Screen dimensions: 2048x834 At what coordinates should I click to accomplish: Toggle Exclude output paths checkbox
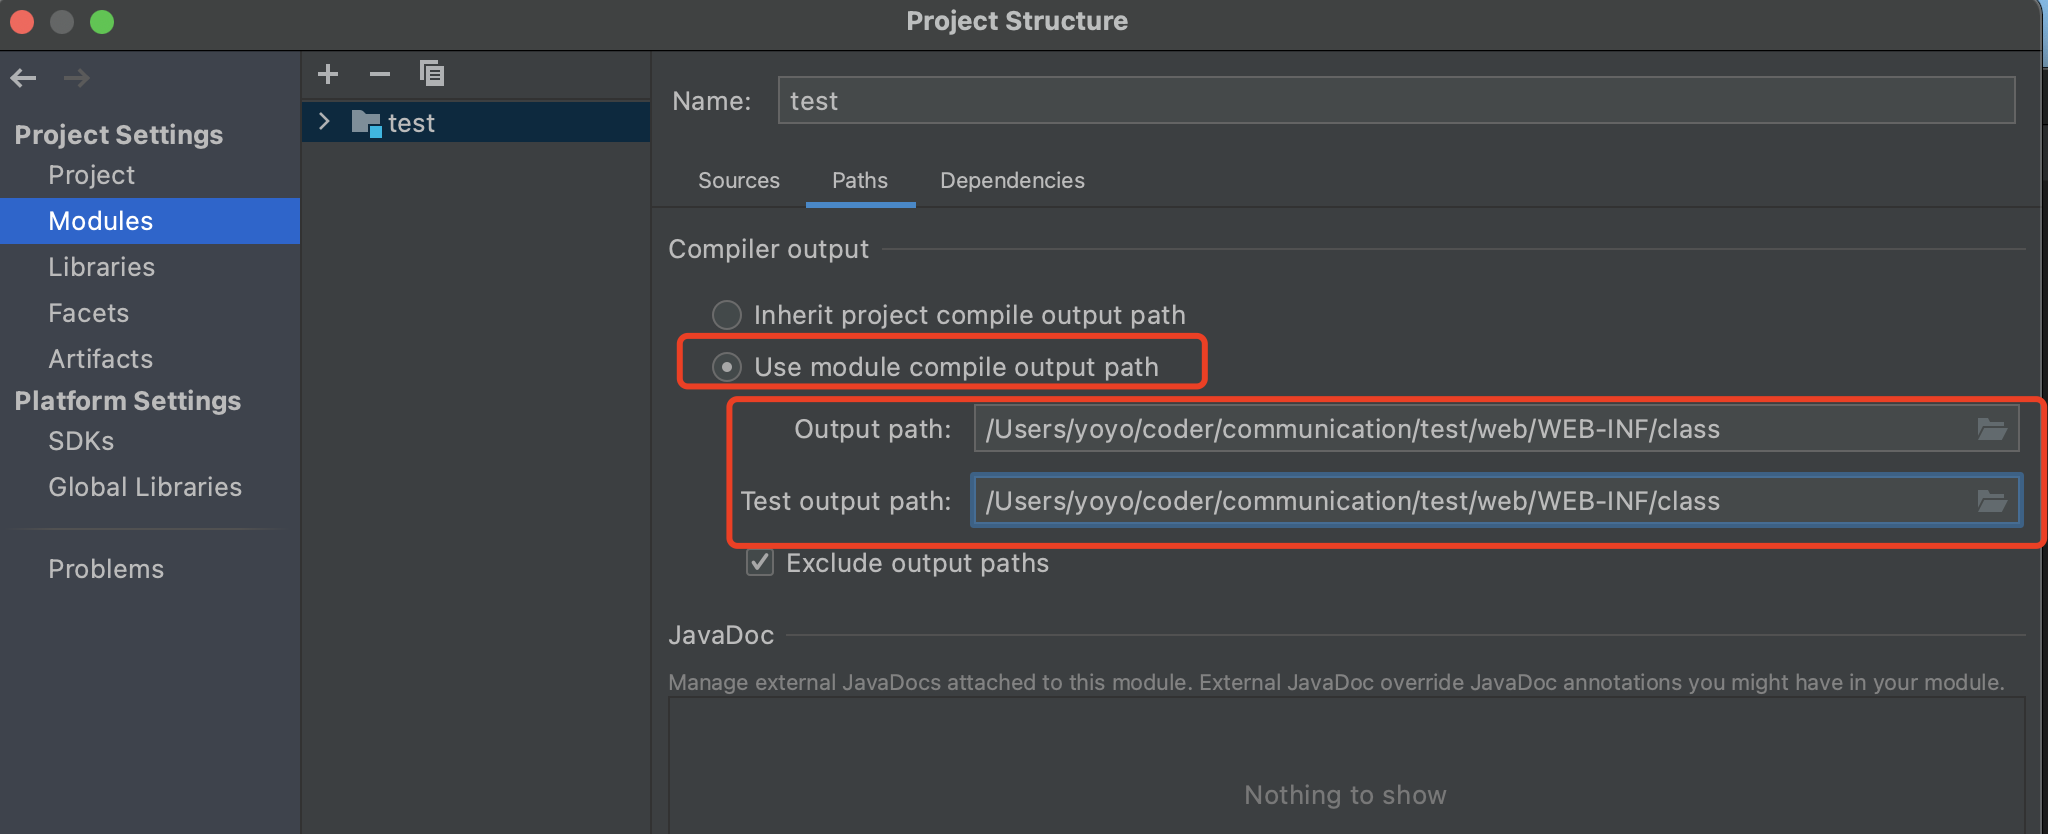click(760, 563)
